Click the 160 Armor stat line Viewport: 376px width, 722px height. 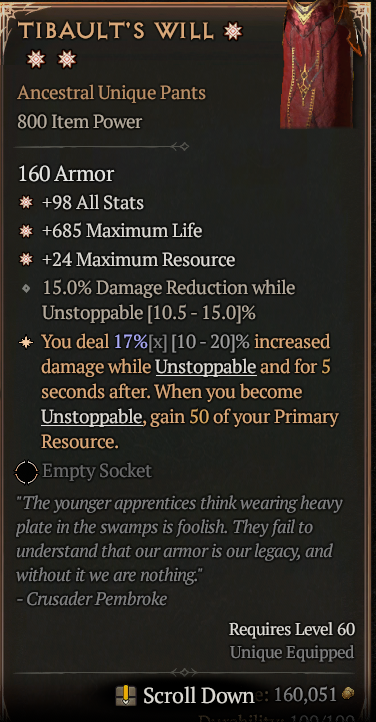66,174
